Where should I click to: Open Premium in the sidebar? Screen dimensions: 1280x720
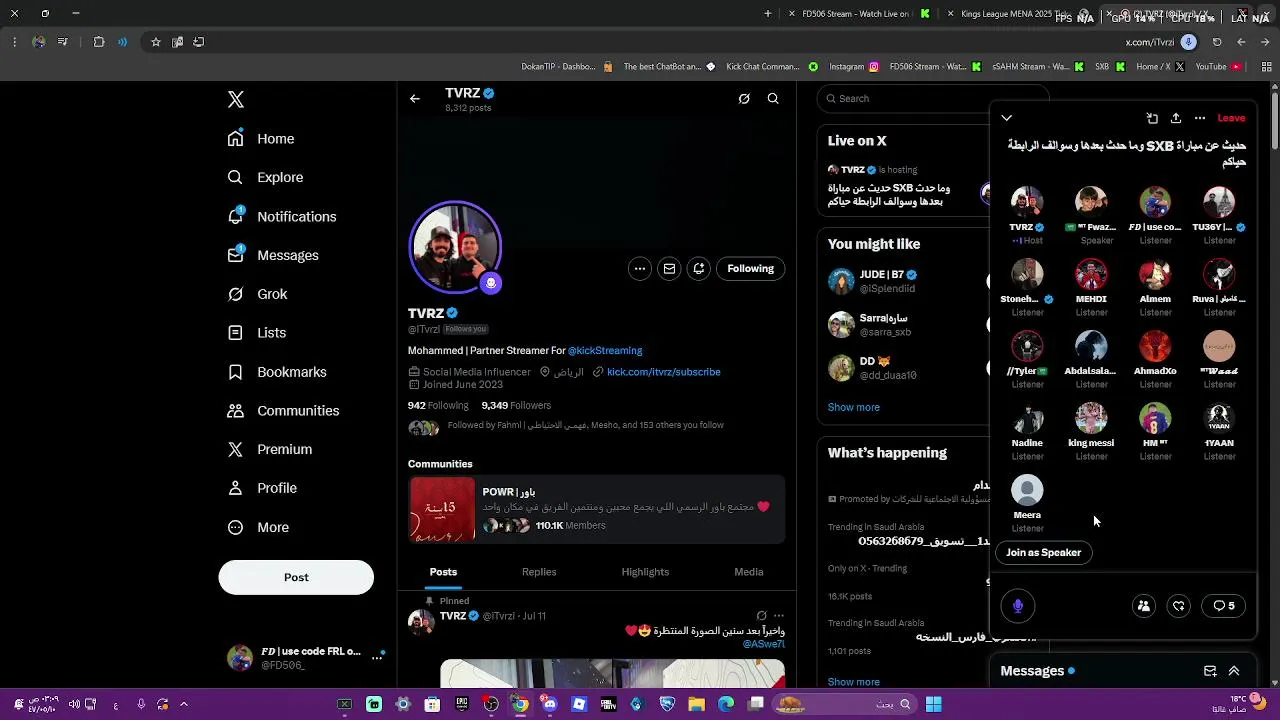[x=270, y=449]
